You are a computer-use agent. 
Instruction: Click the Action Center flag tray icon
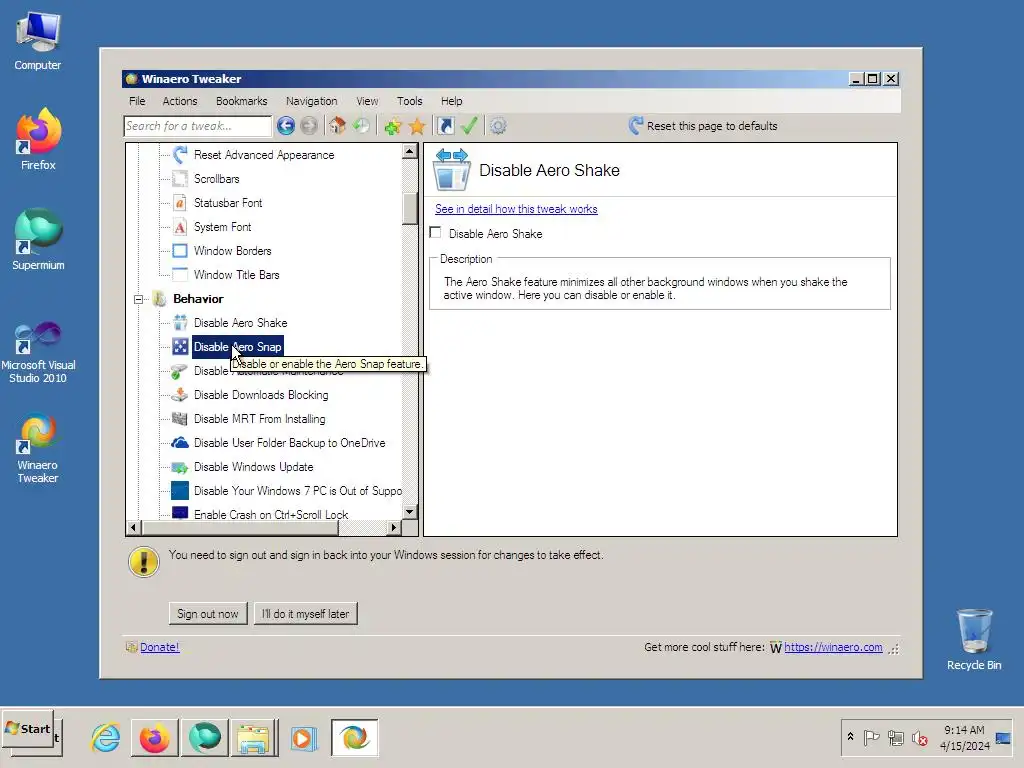pos(871,738)
